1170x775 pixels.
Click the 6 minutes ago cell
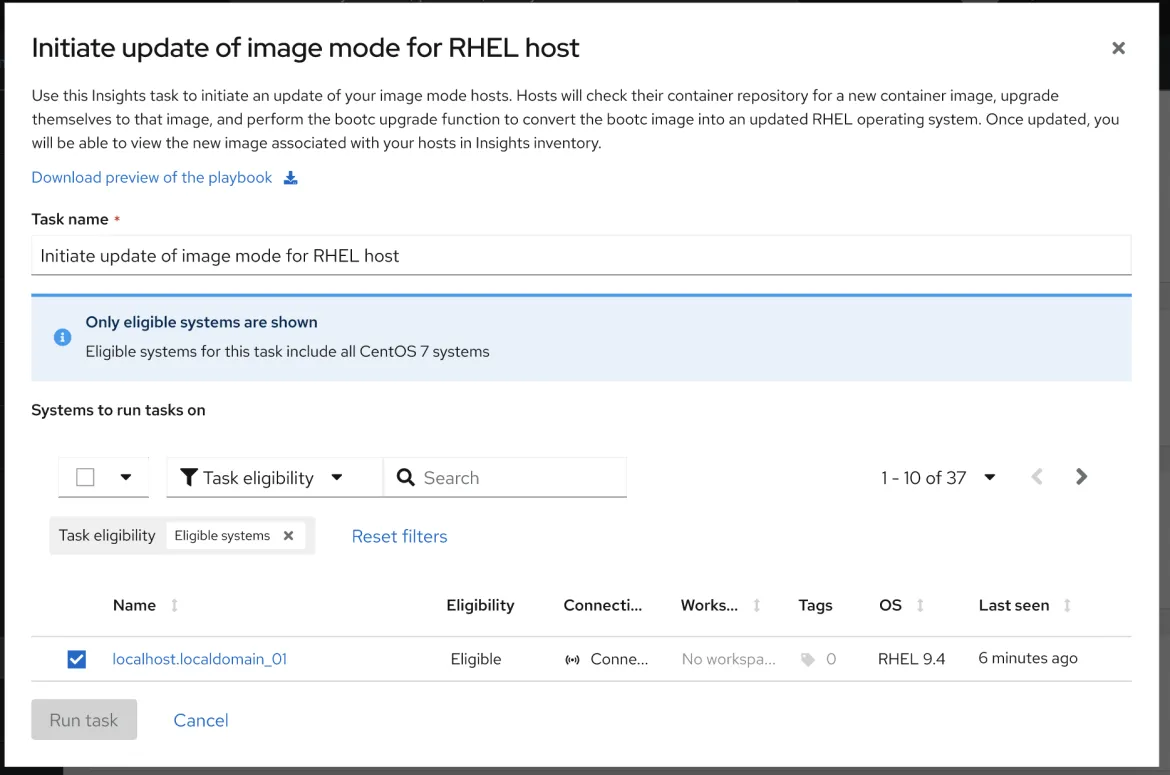click(x=1027, y=658)
